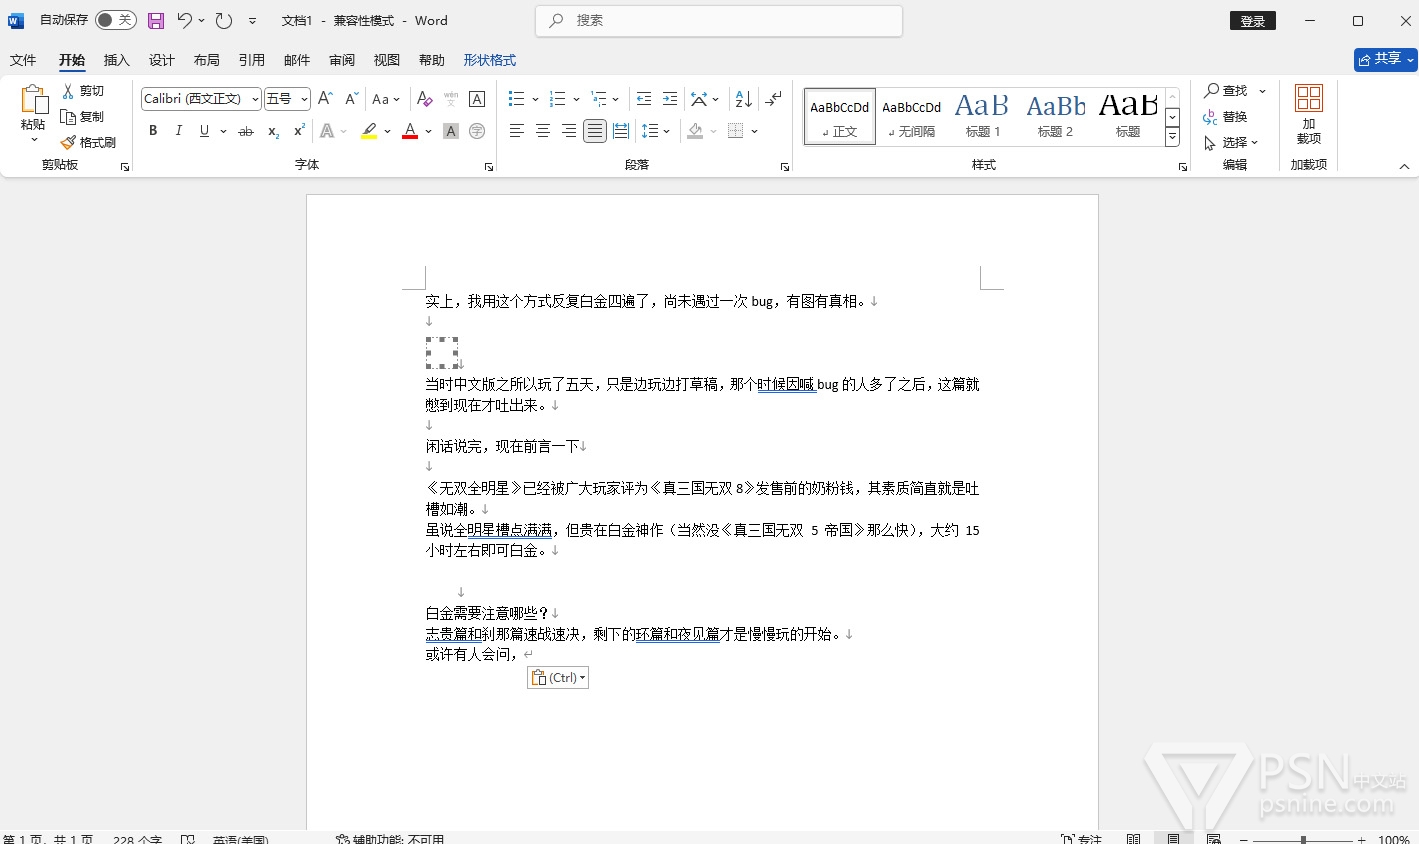Viewport: 1419px width, 844px height.
Task: Click the Paste clipboard icon
Action: click(x=33, y=100)
